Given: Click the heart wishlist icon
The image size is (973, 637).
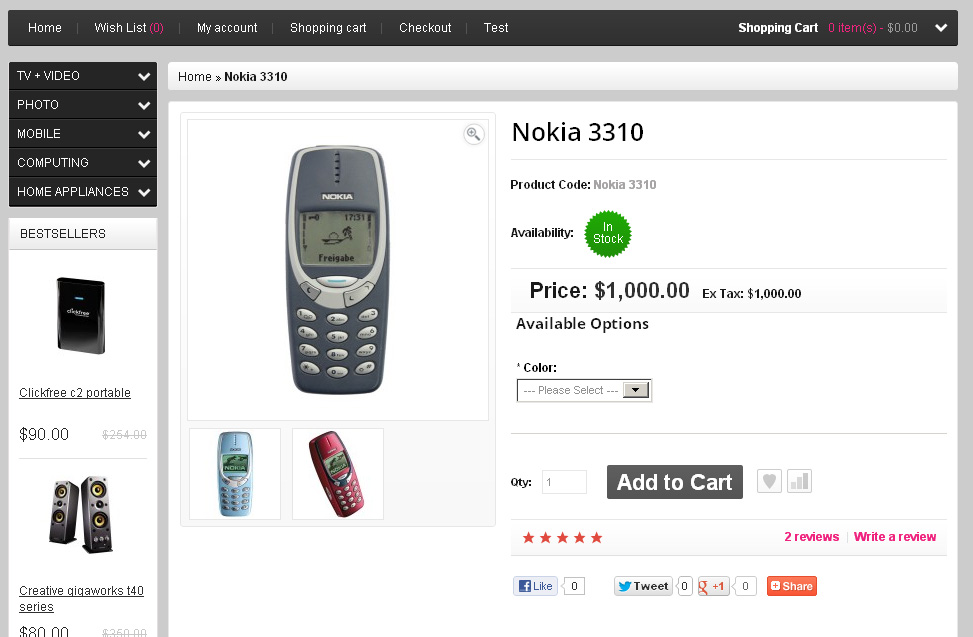Looking at the screenshot, I should (768, 482).
